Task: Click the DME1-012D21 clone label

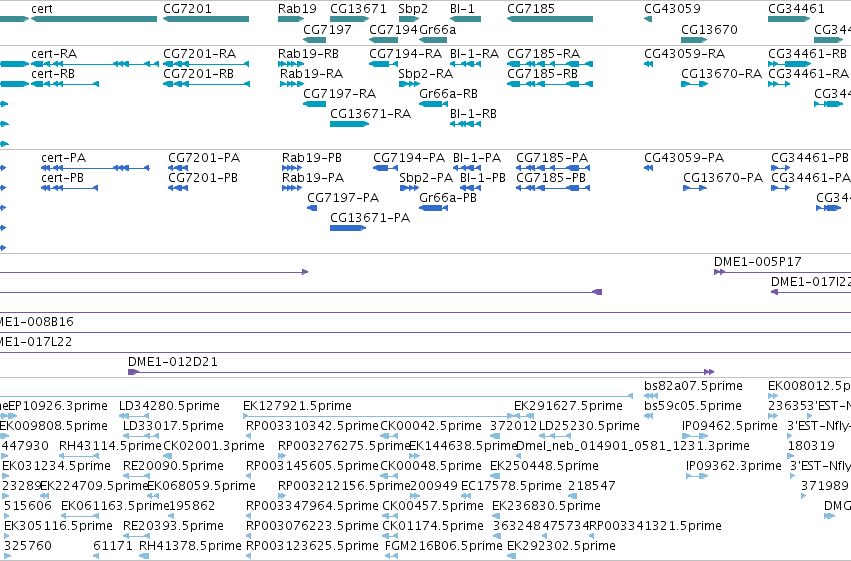Action: pyautogui.click(x=173, y=362)
